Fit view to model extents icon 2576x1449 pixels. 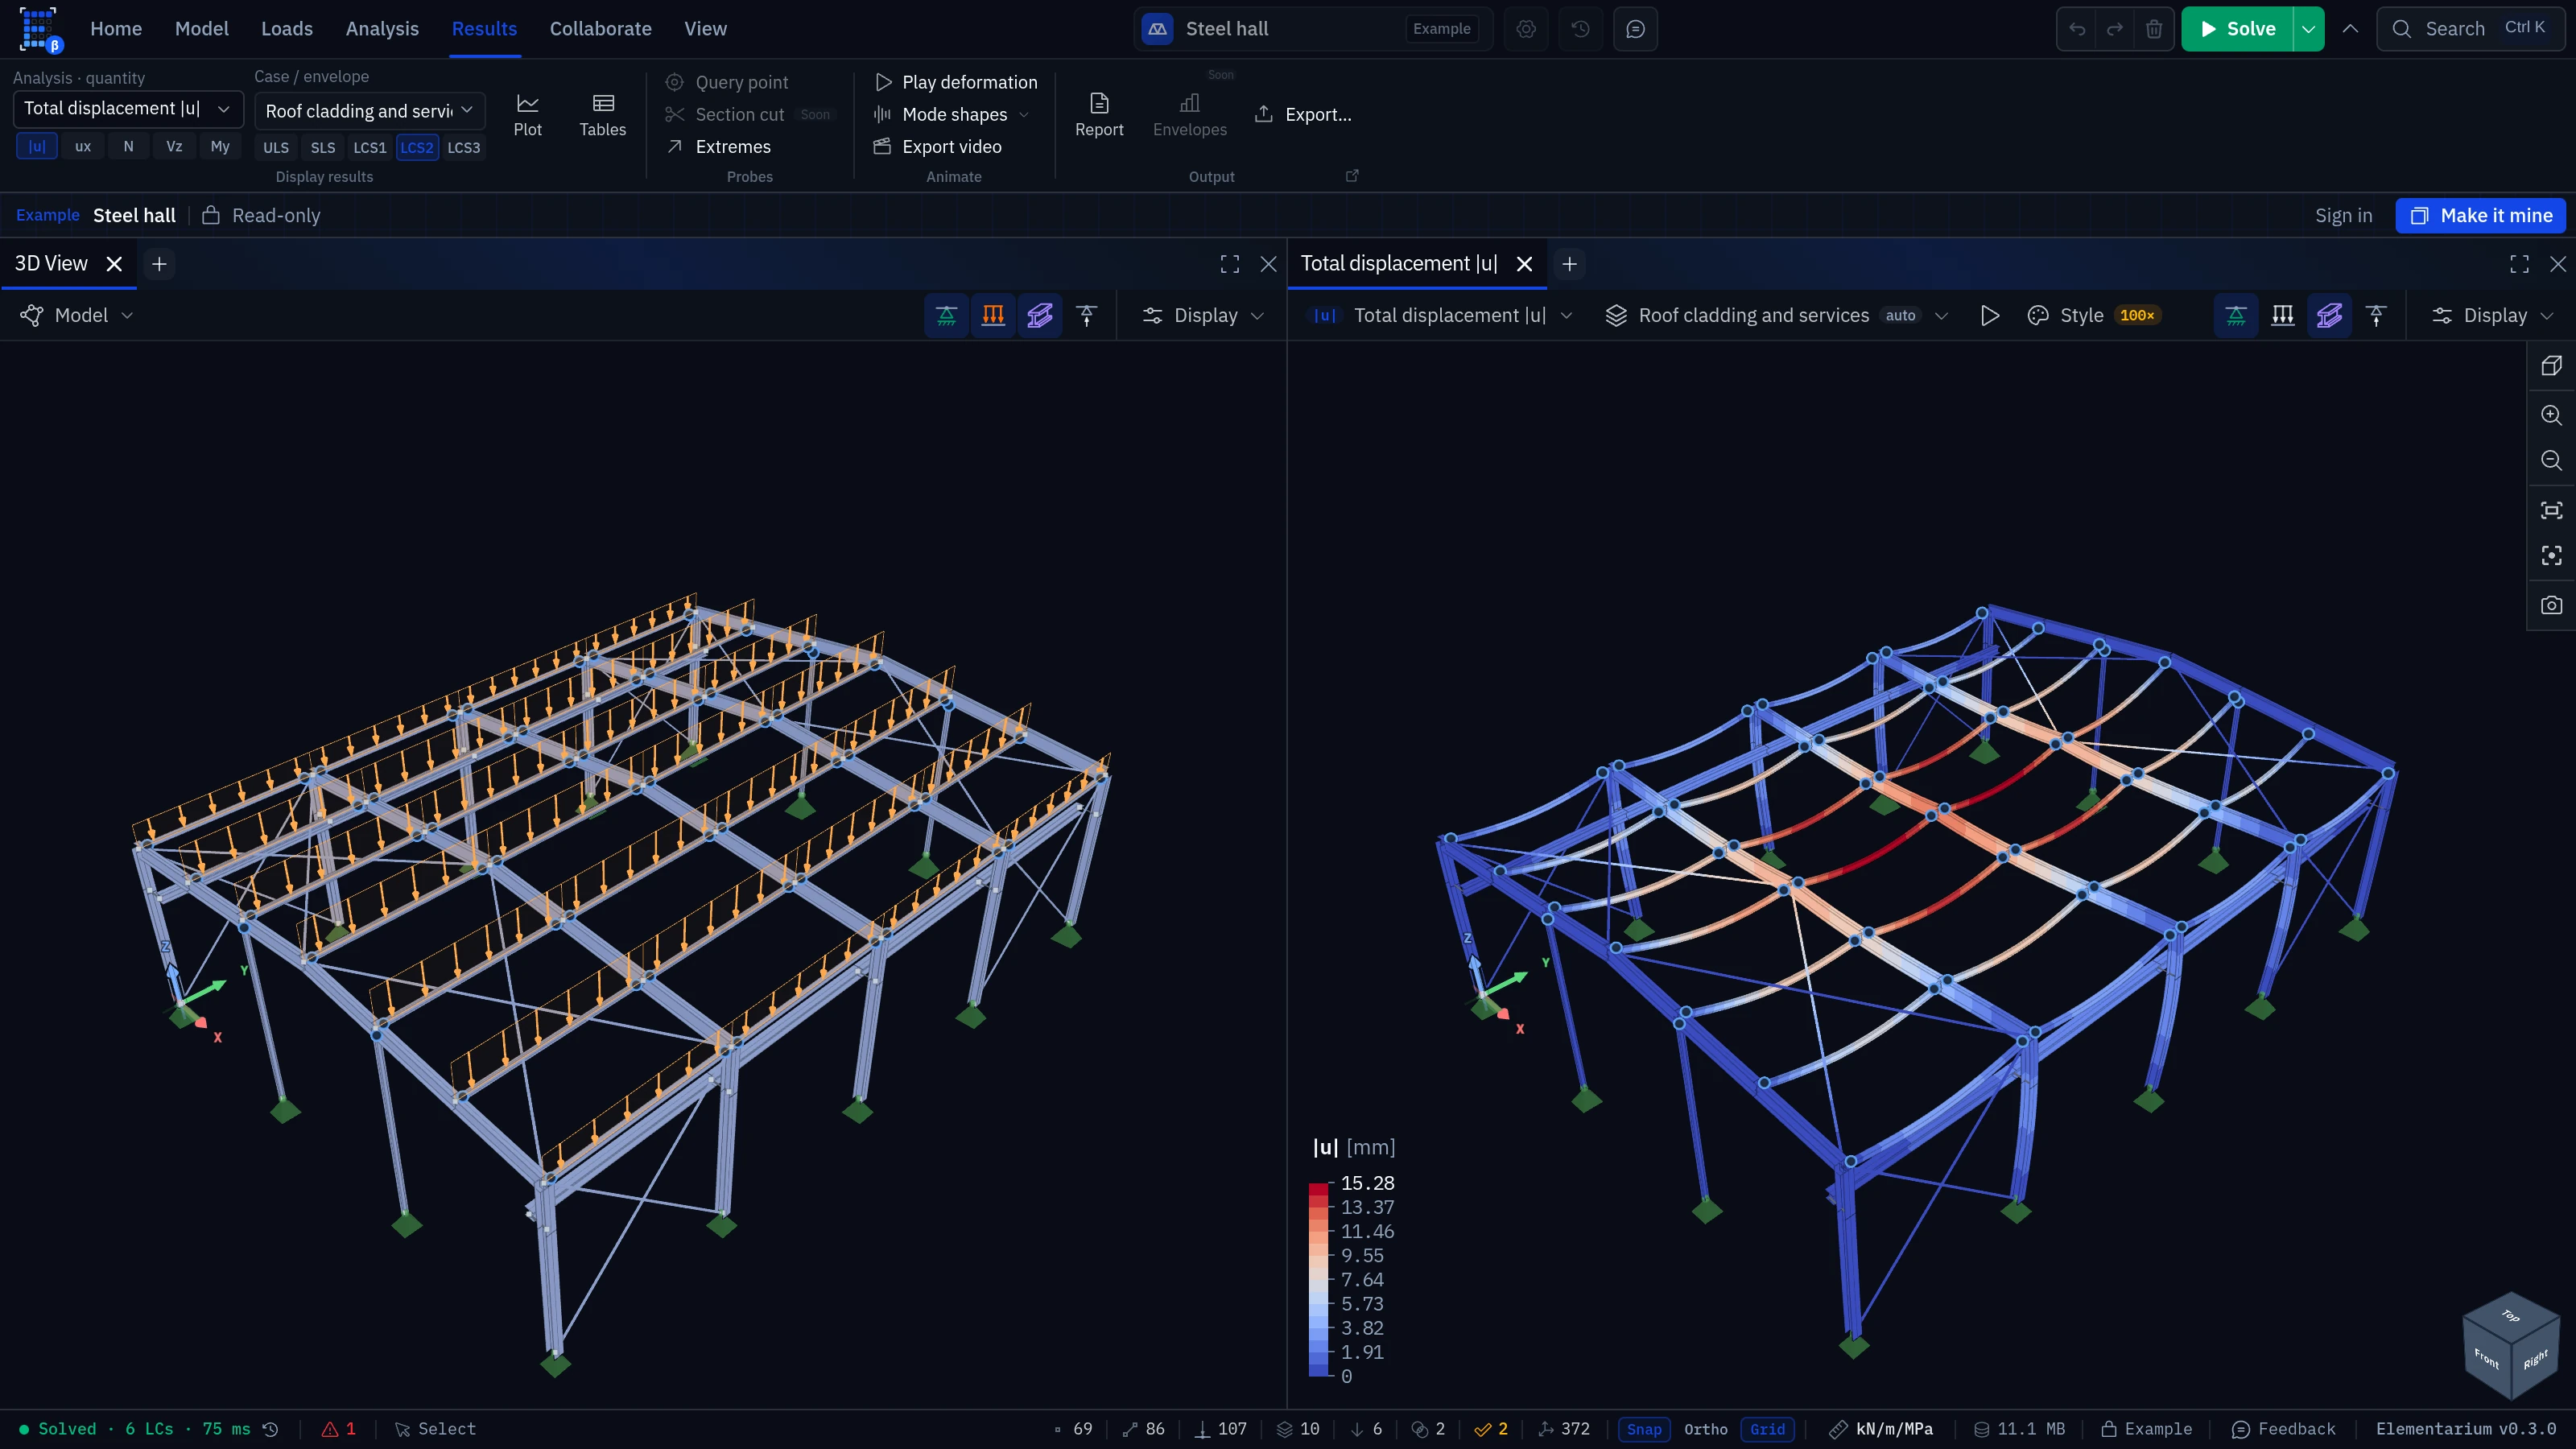[2551, 510]
